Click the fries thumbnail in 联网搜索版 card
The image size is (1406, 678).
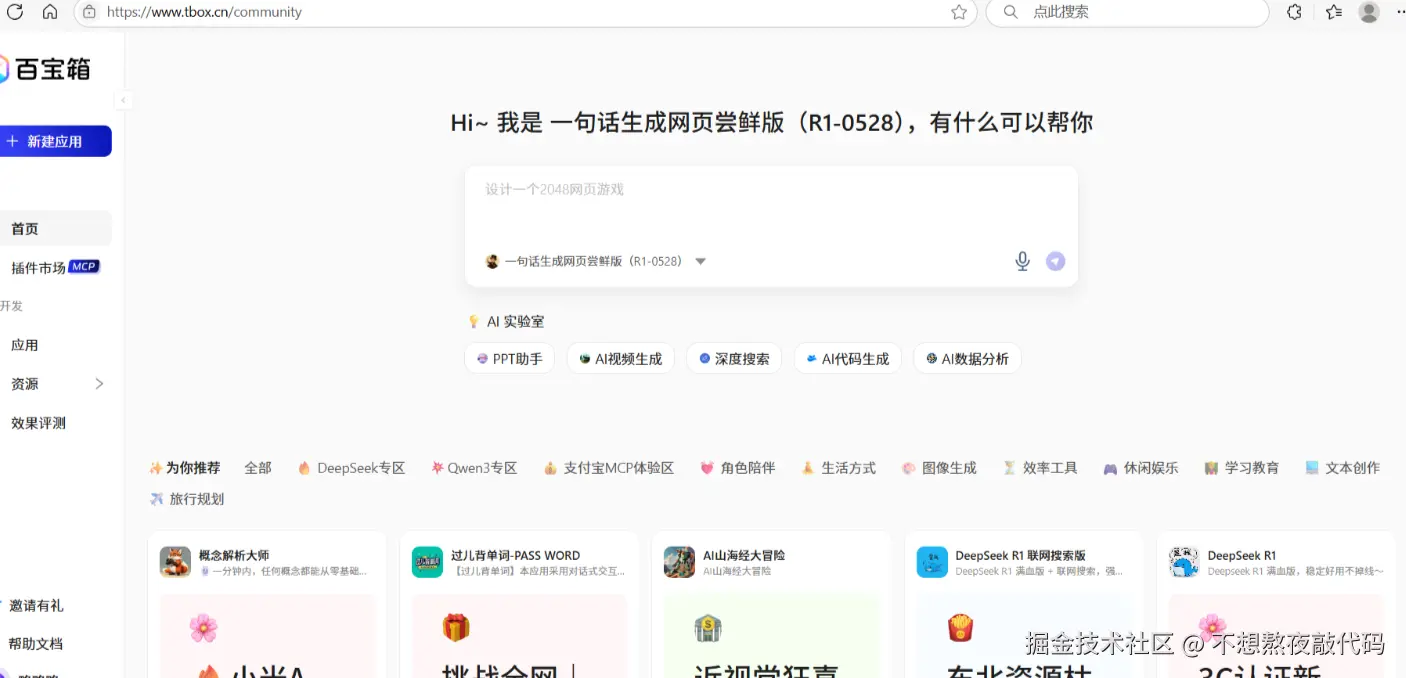(961, 628)
